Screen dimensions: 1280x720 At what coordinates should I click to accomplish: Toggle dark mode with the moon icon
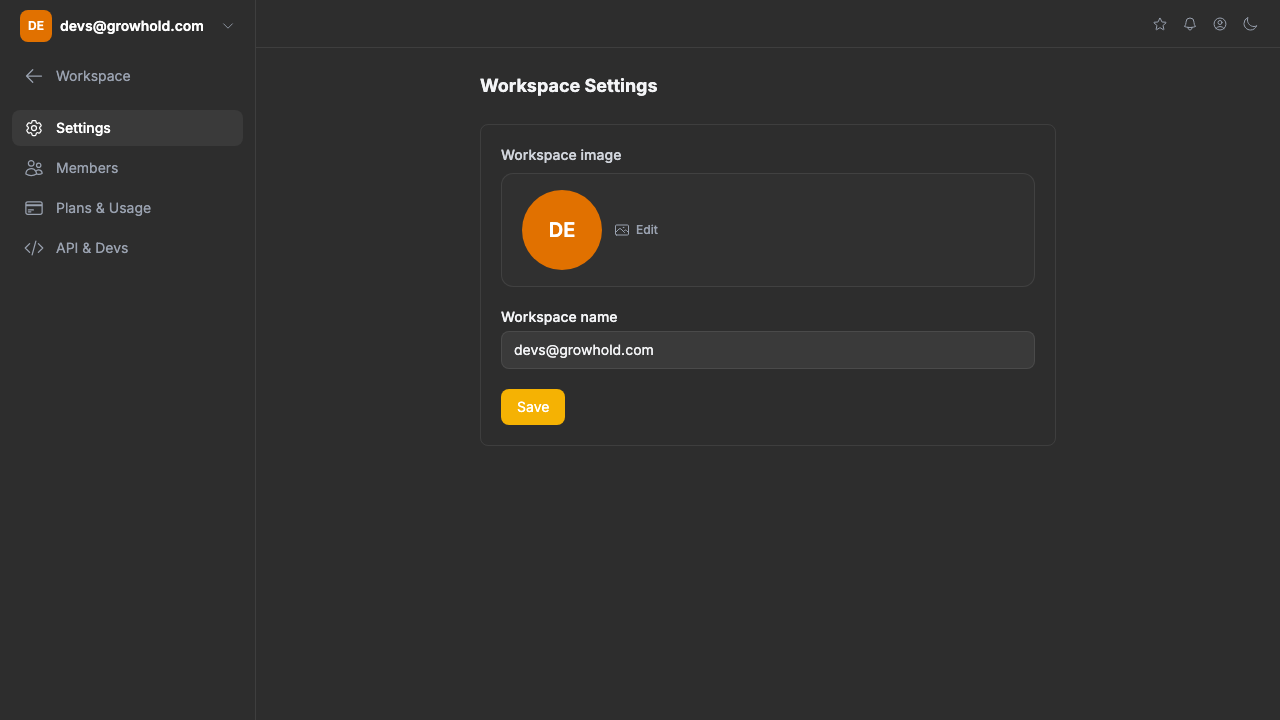(x=1250, y=24)
